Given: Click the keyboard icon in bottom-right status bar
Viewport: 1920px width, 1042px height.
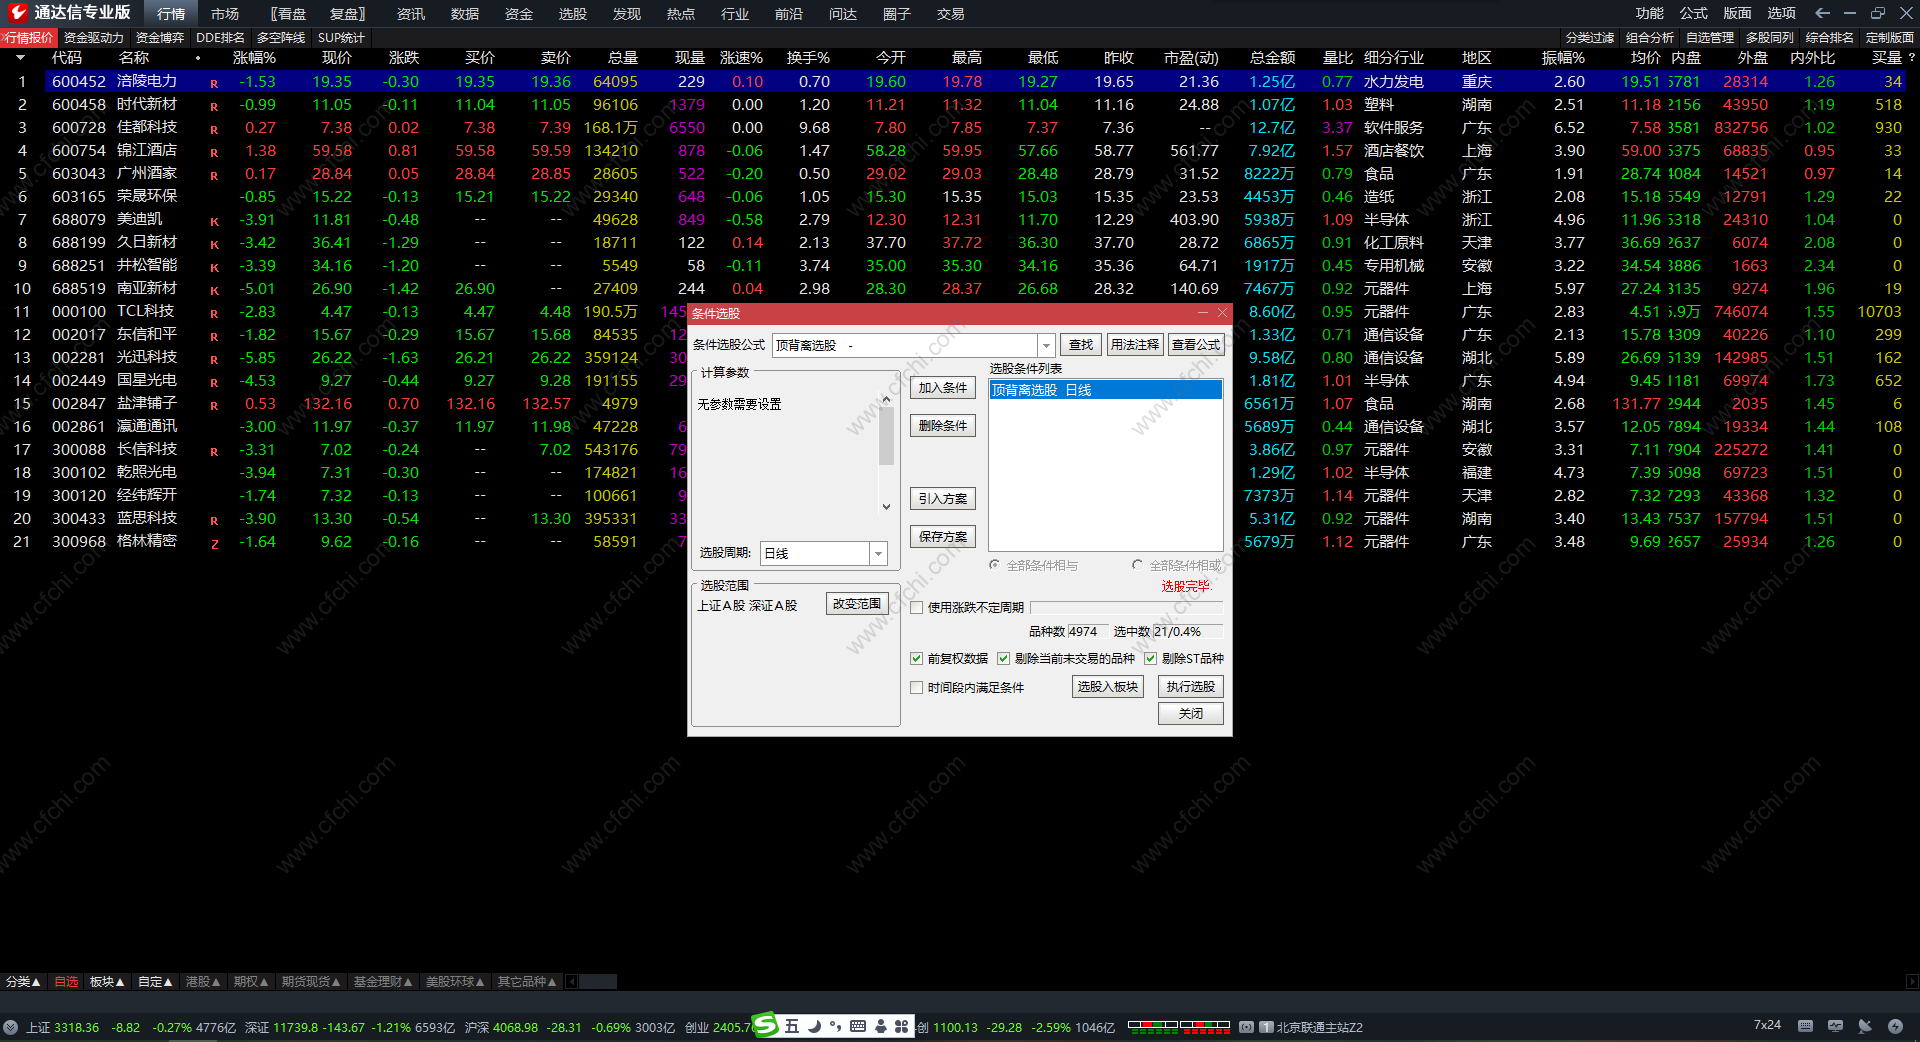Looking at the screenshot, I should click(x=1805, y=1026).
